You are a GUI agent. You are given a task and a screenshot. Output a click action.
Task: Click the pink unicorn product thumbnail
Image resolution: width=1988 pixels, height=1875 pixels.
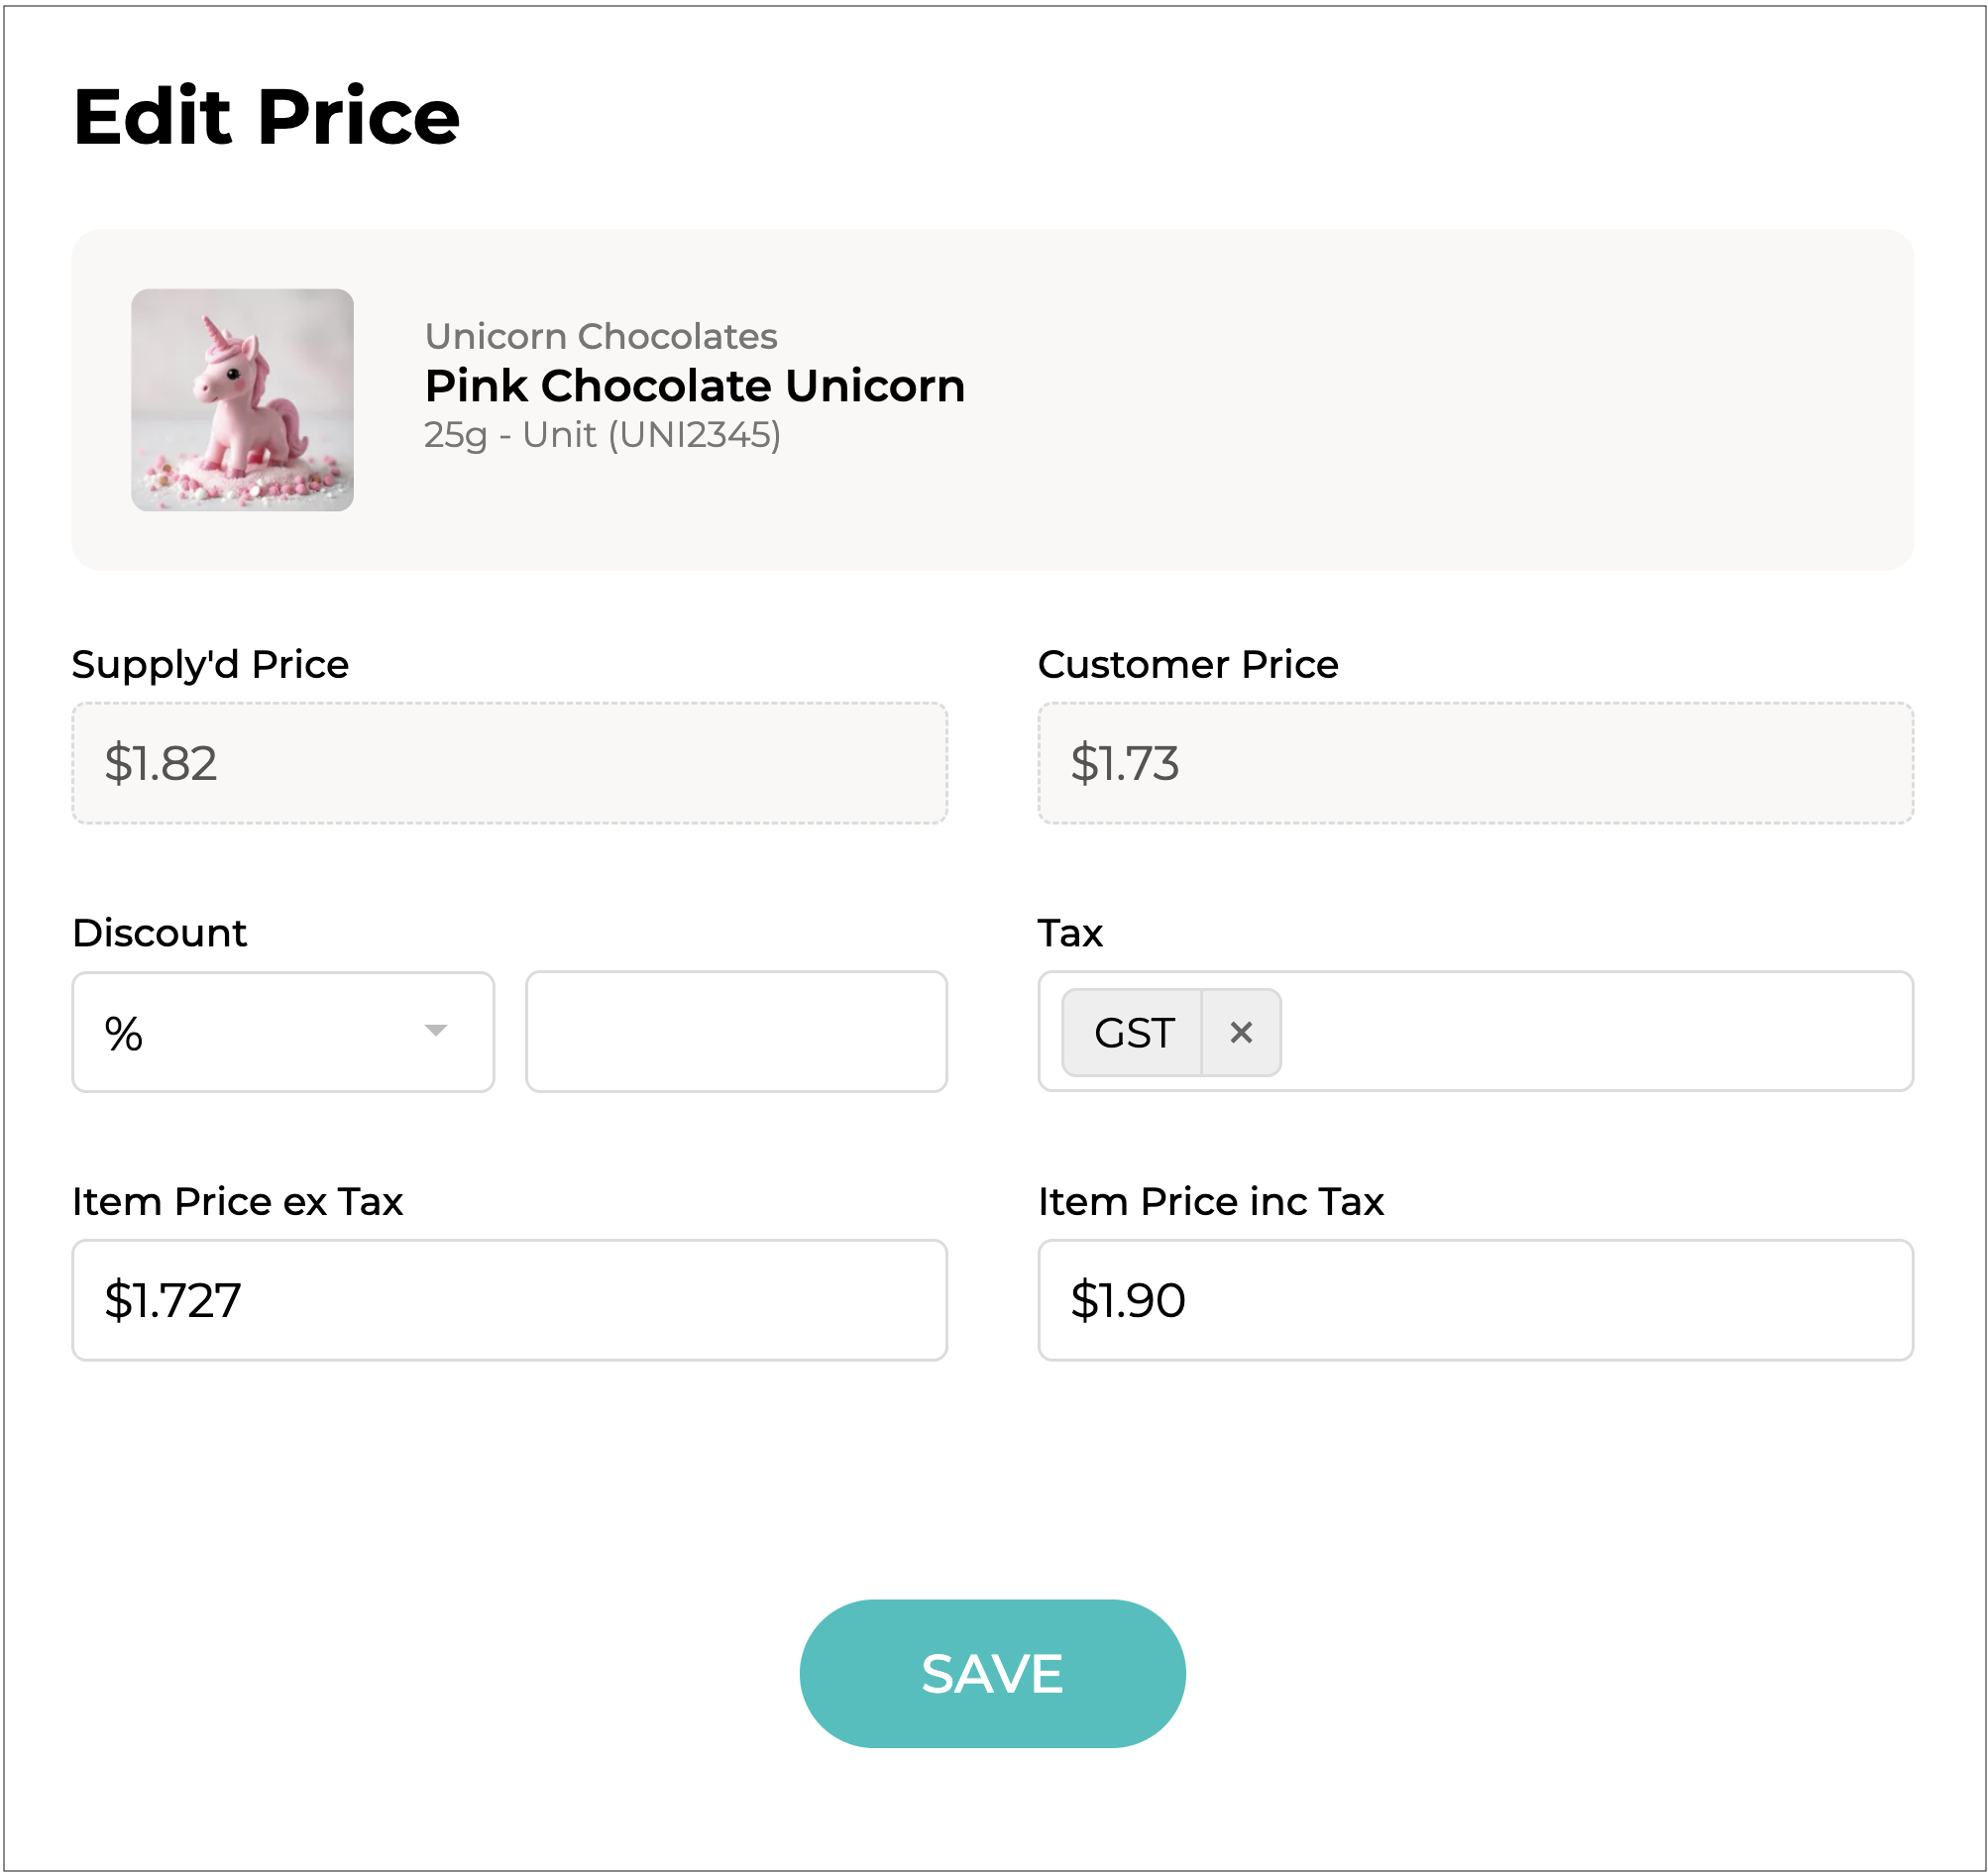242,400
